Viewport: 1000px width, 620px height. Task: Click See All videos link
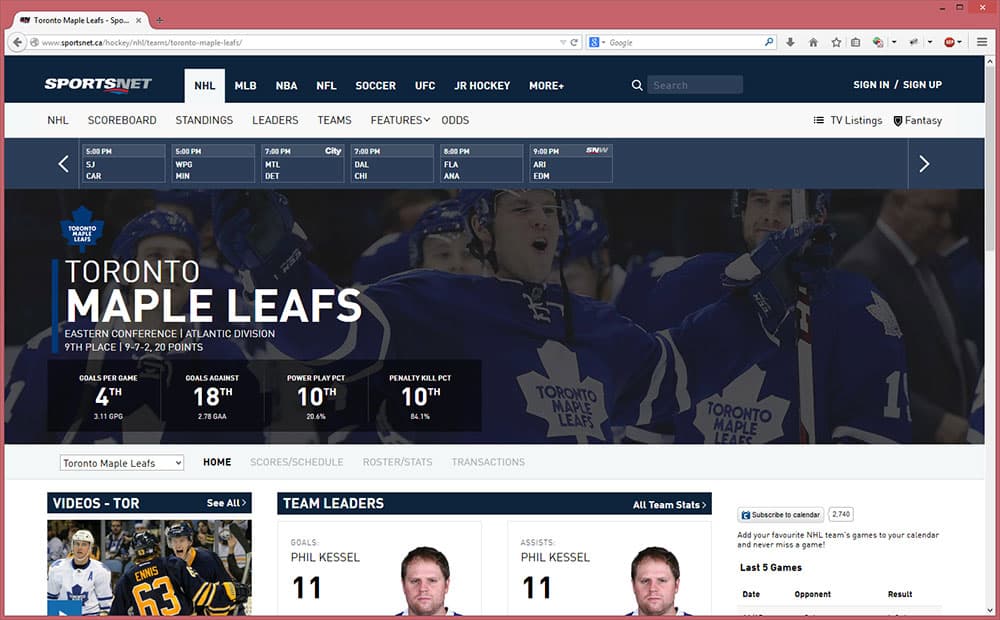226,503
